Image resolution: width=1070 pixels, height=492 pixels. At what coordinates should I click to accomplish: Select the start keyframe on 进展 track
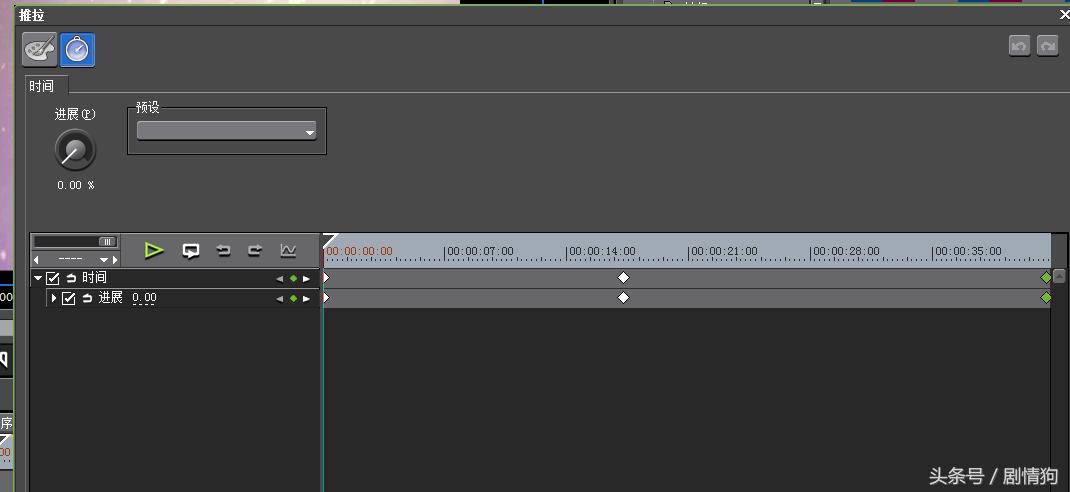pyautogui.click(x=326, y=298)
